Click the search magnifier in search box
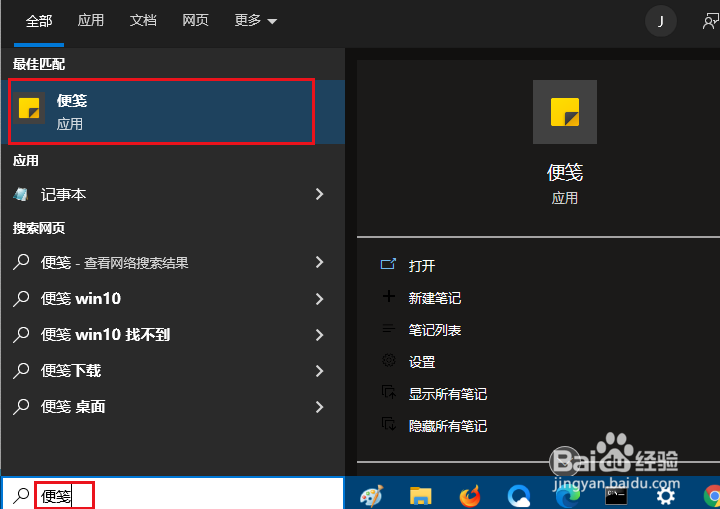Viewport: 720px width, 509px height. [x=21, y=495]
